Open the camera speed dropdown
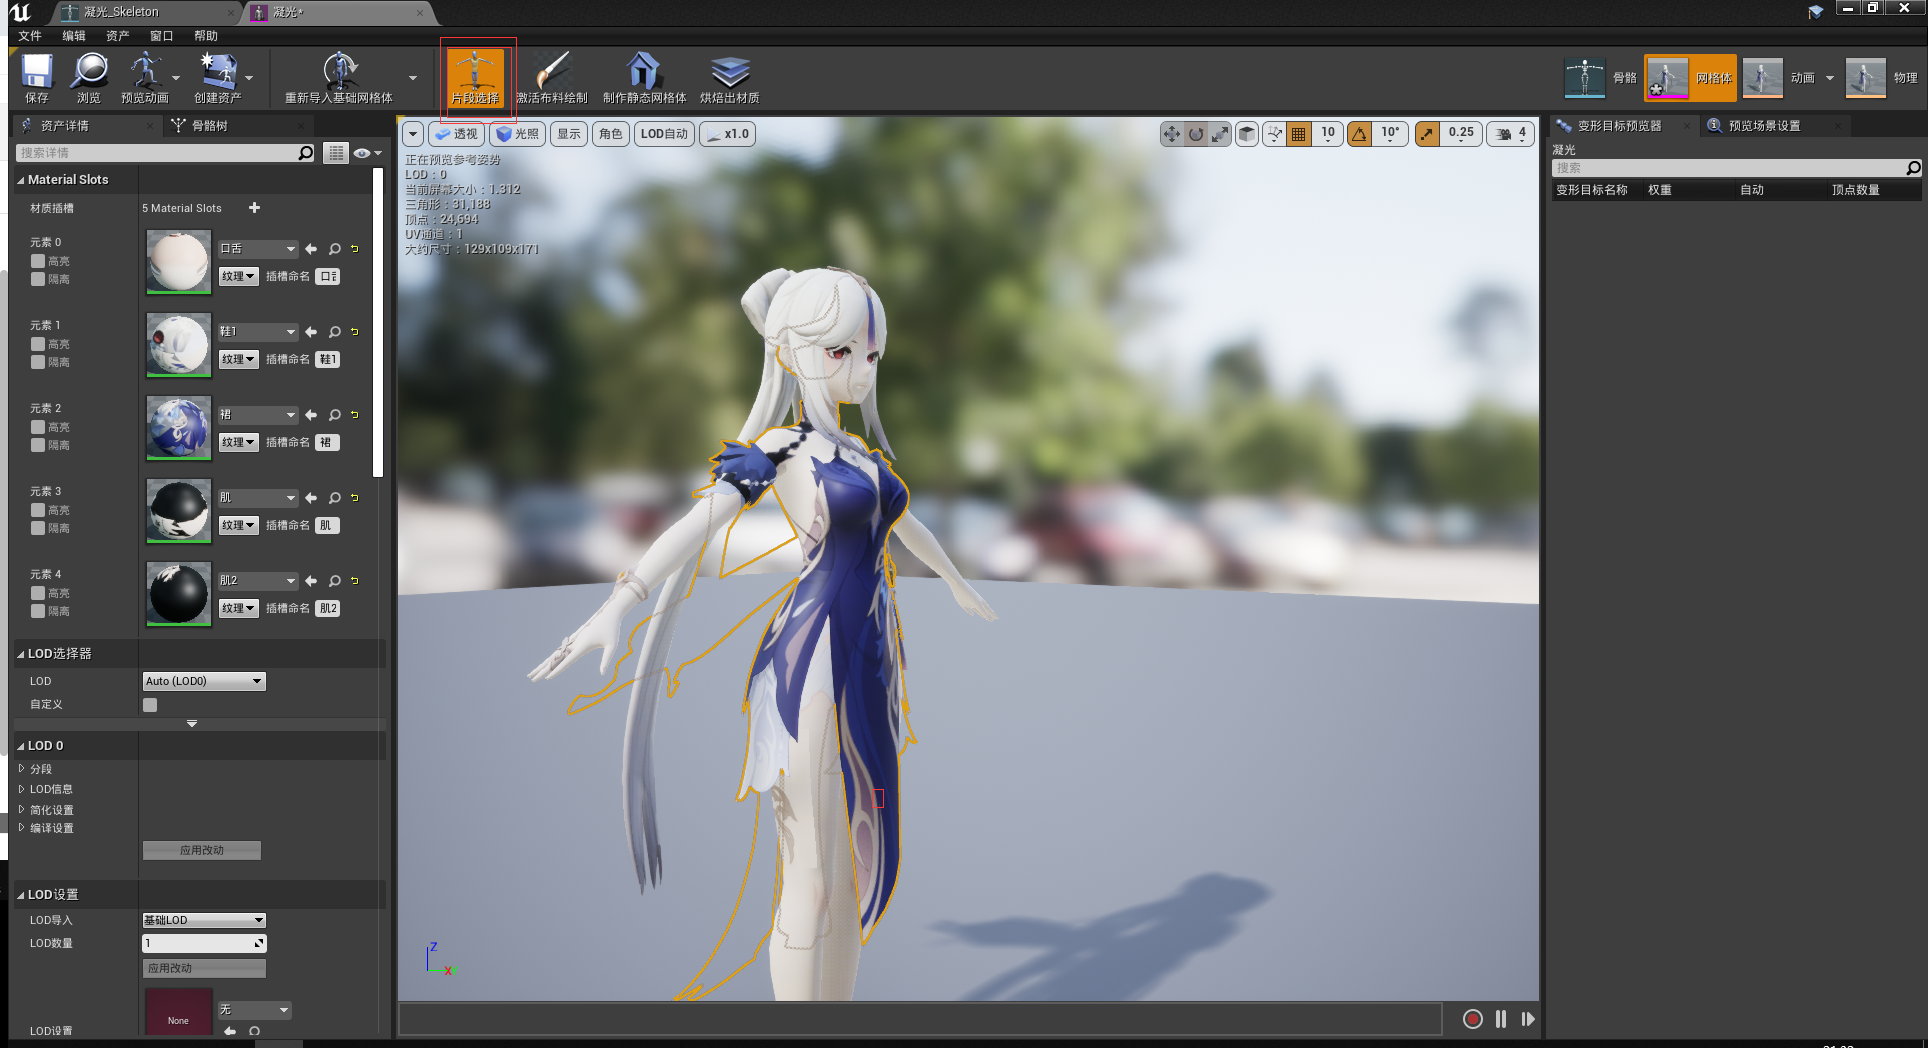This screenshot has height=1048, width=1928. [1509, 134]
